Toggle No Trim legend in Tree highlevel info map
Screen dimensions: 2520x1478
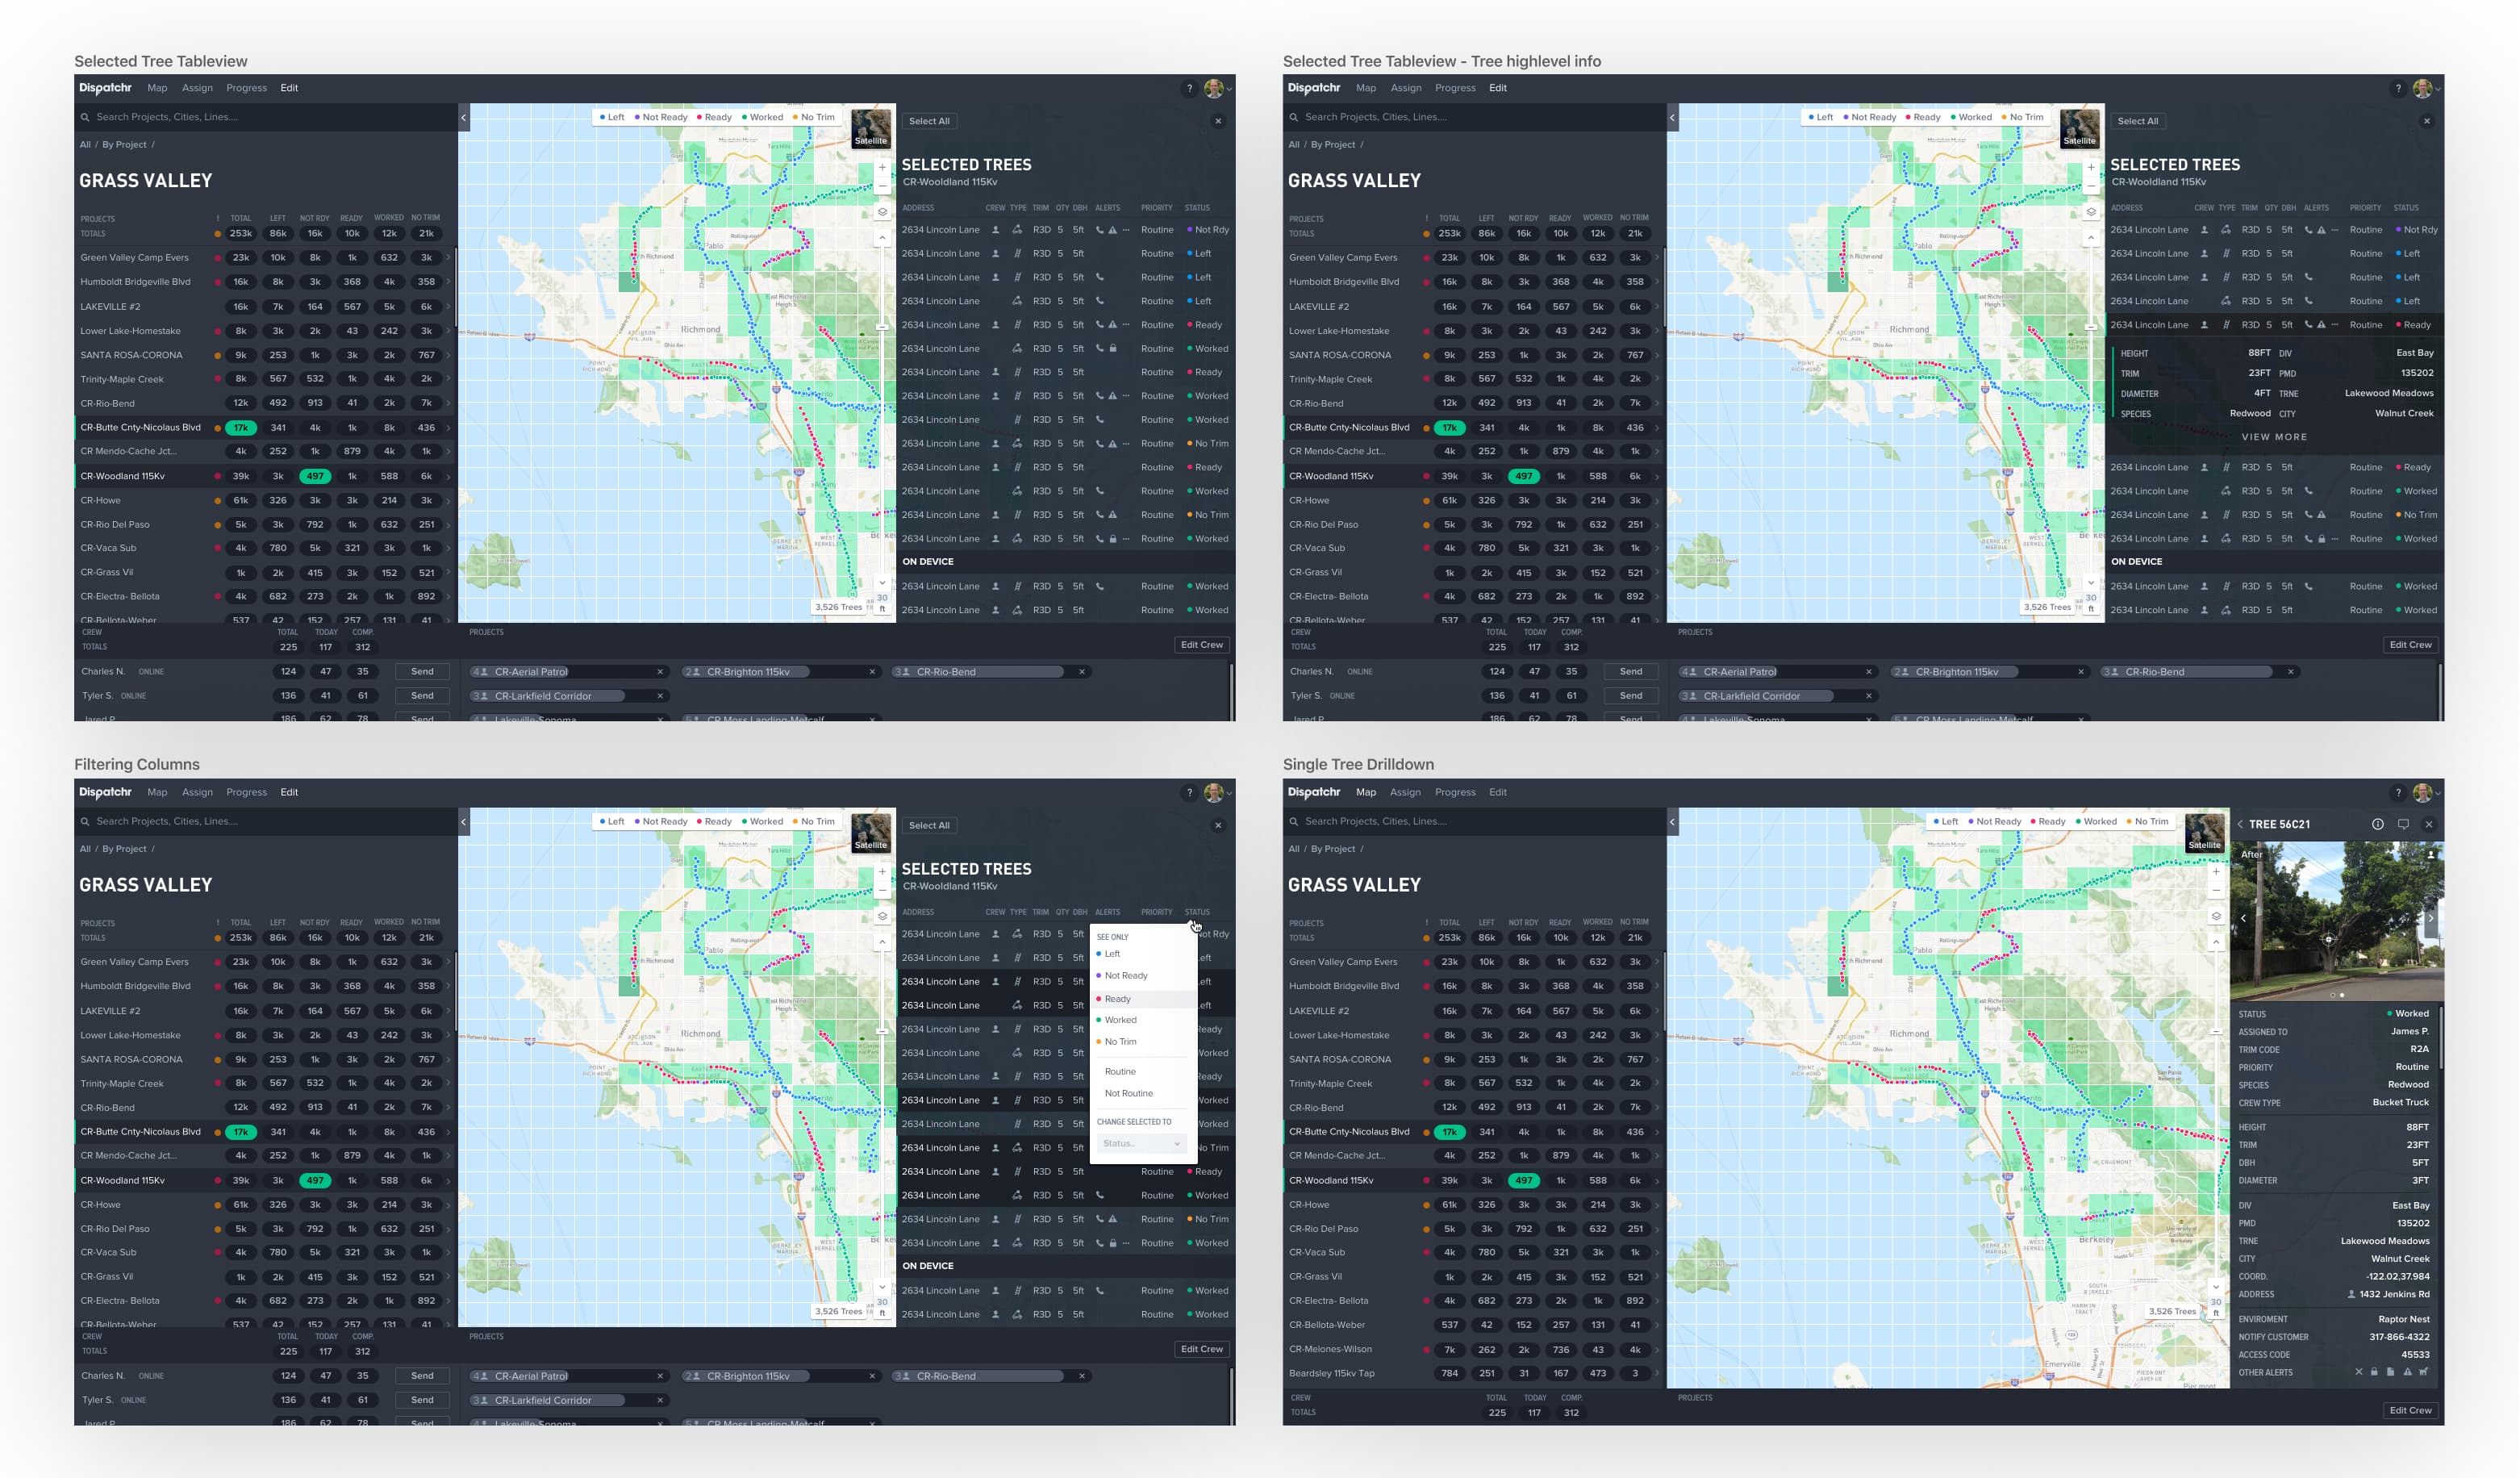coord(2023,117)
